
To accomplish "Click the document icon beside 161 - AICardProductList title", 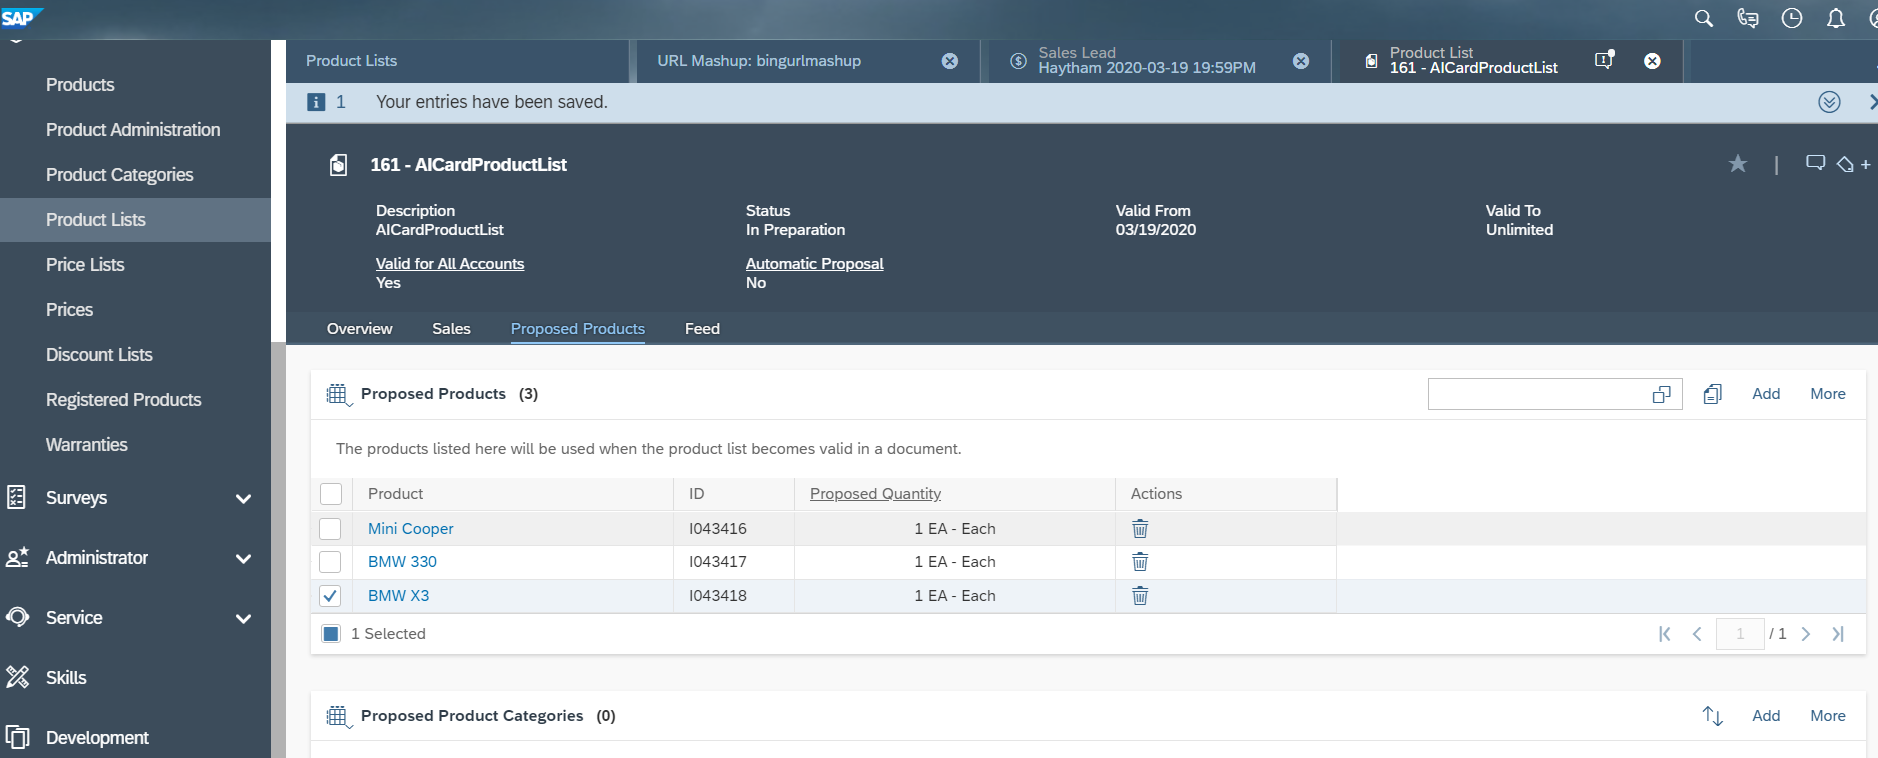I will click(x=339, y=164).
